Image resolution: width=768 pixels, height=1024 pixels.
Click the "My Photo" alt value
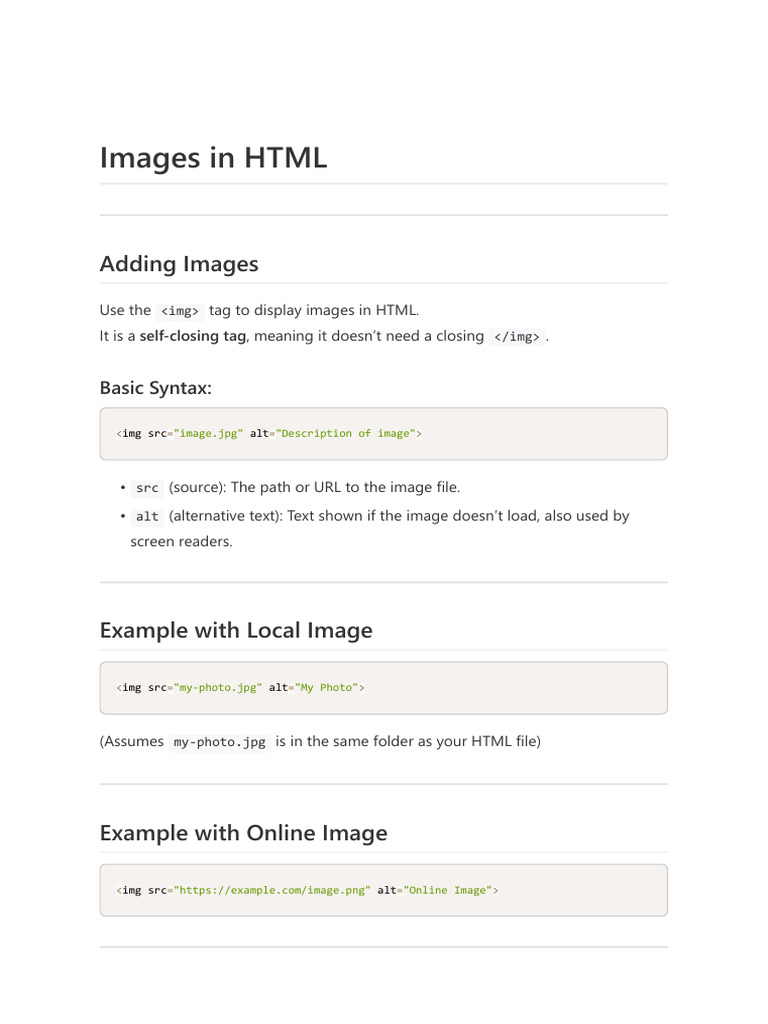pos(327,688)
